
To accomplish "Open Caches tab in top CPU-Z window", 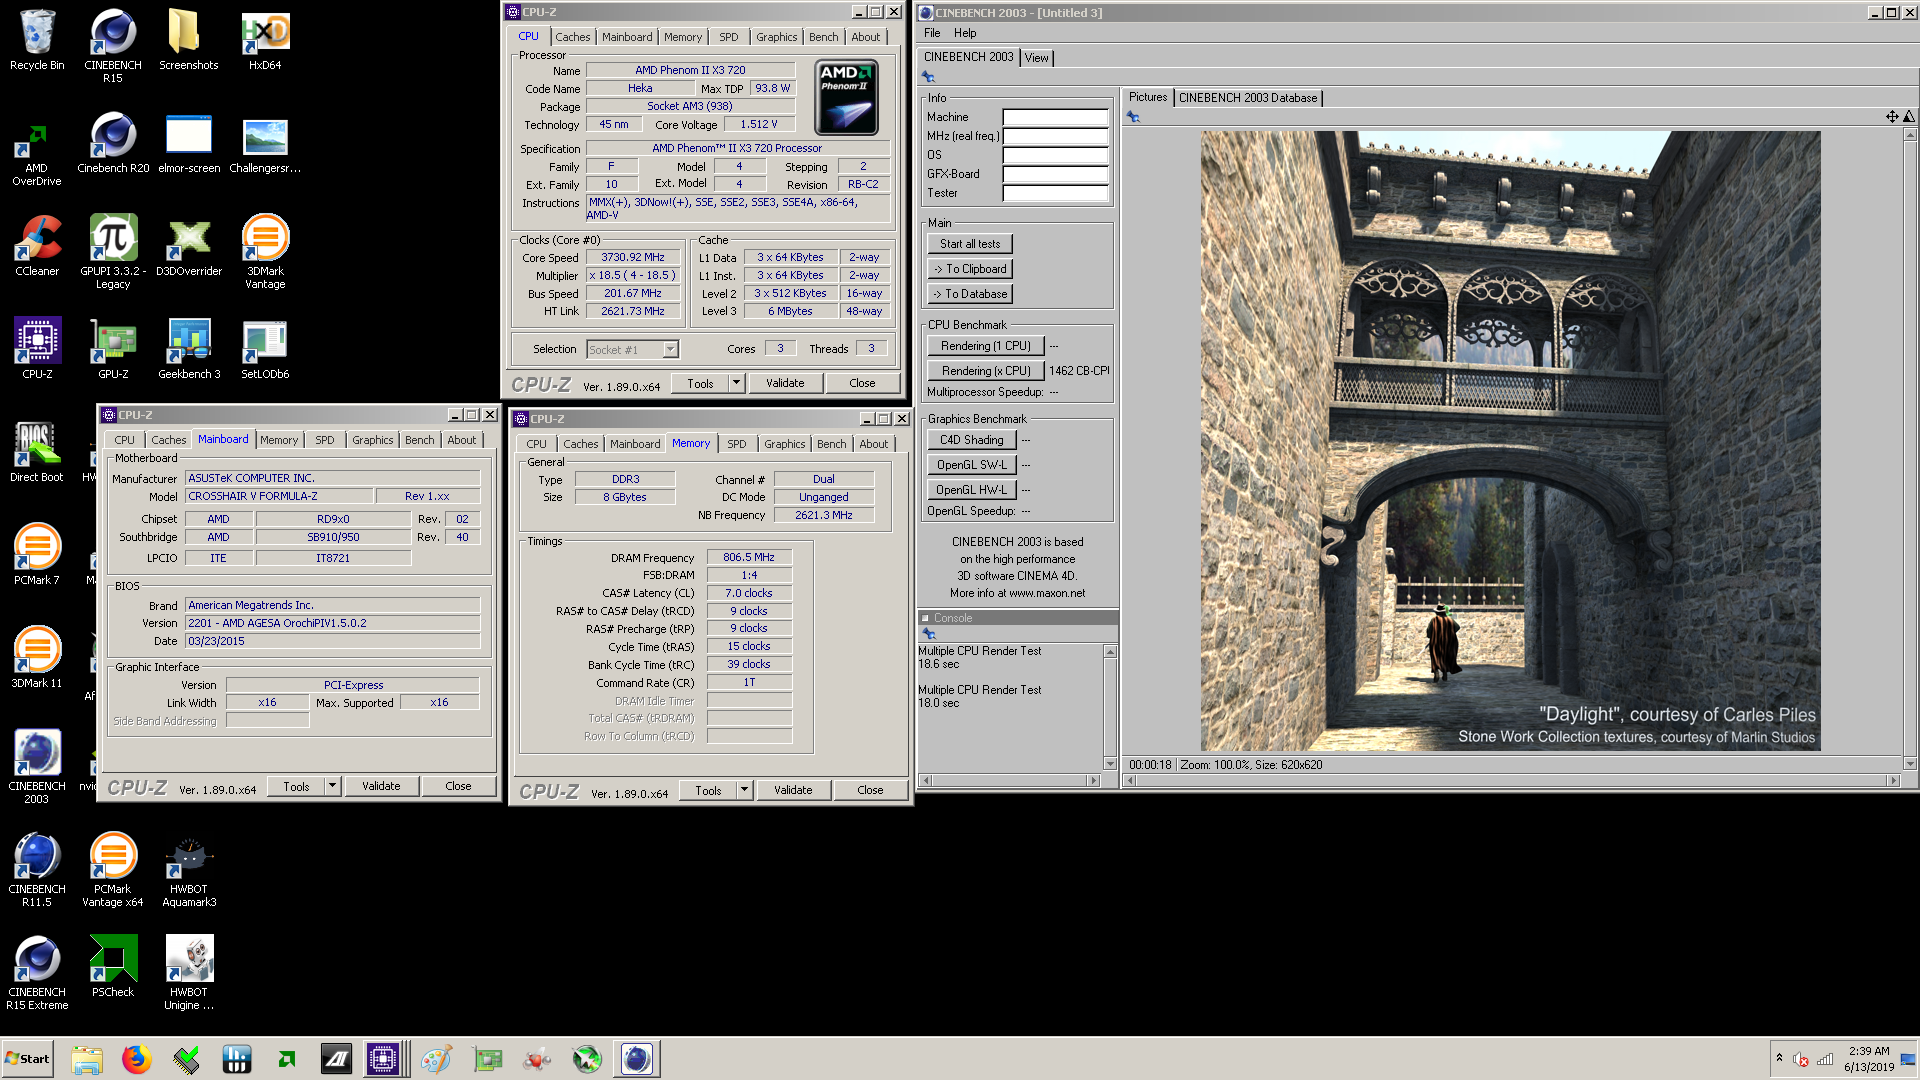I will (573, 37).
